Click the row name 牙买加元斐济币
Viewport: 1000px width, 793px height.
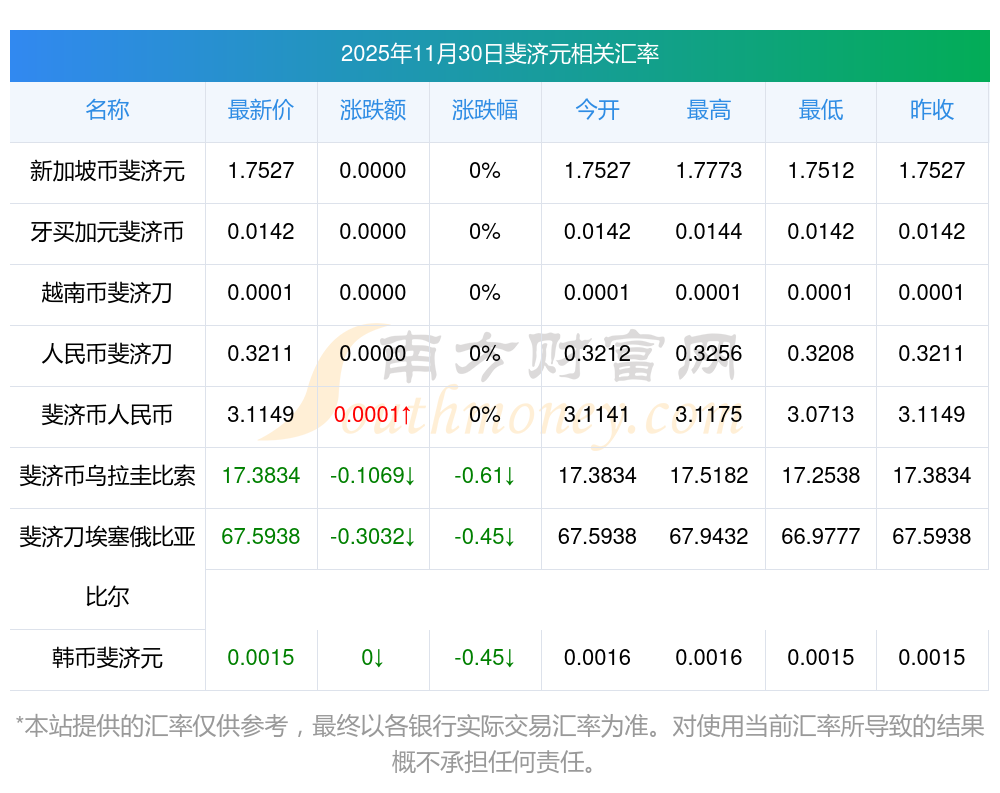[107, 232]
